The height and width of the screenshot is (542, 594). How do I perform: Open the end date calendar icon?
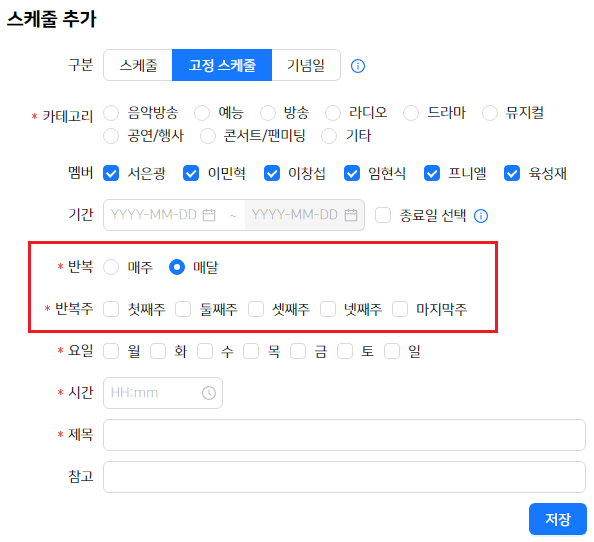tap(350, 215)
